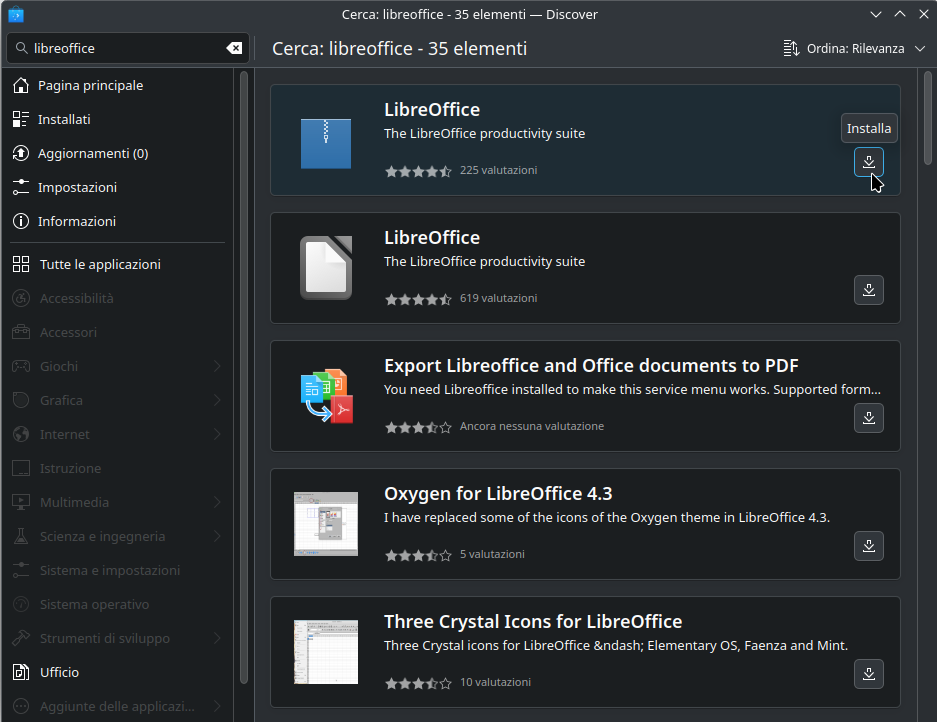Click the Discover app icon in title bar
This screenshot has height=722, width=937.
pyautogui.click(x=16, y=14)
